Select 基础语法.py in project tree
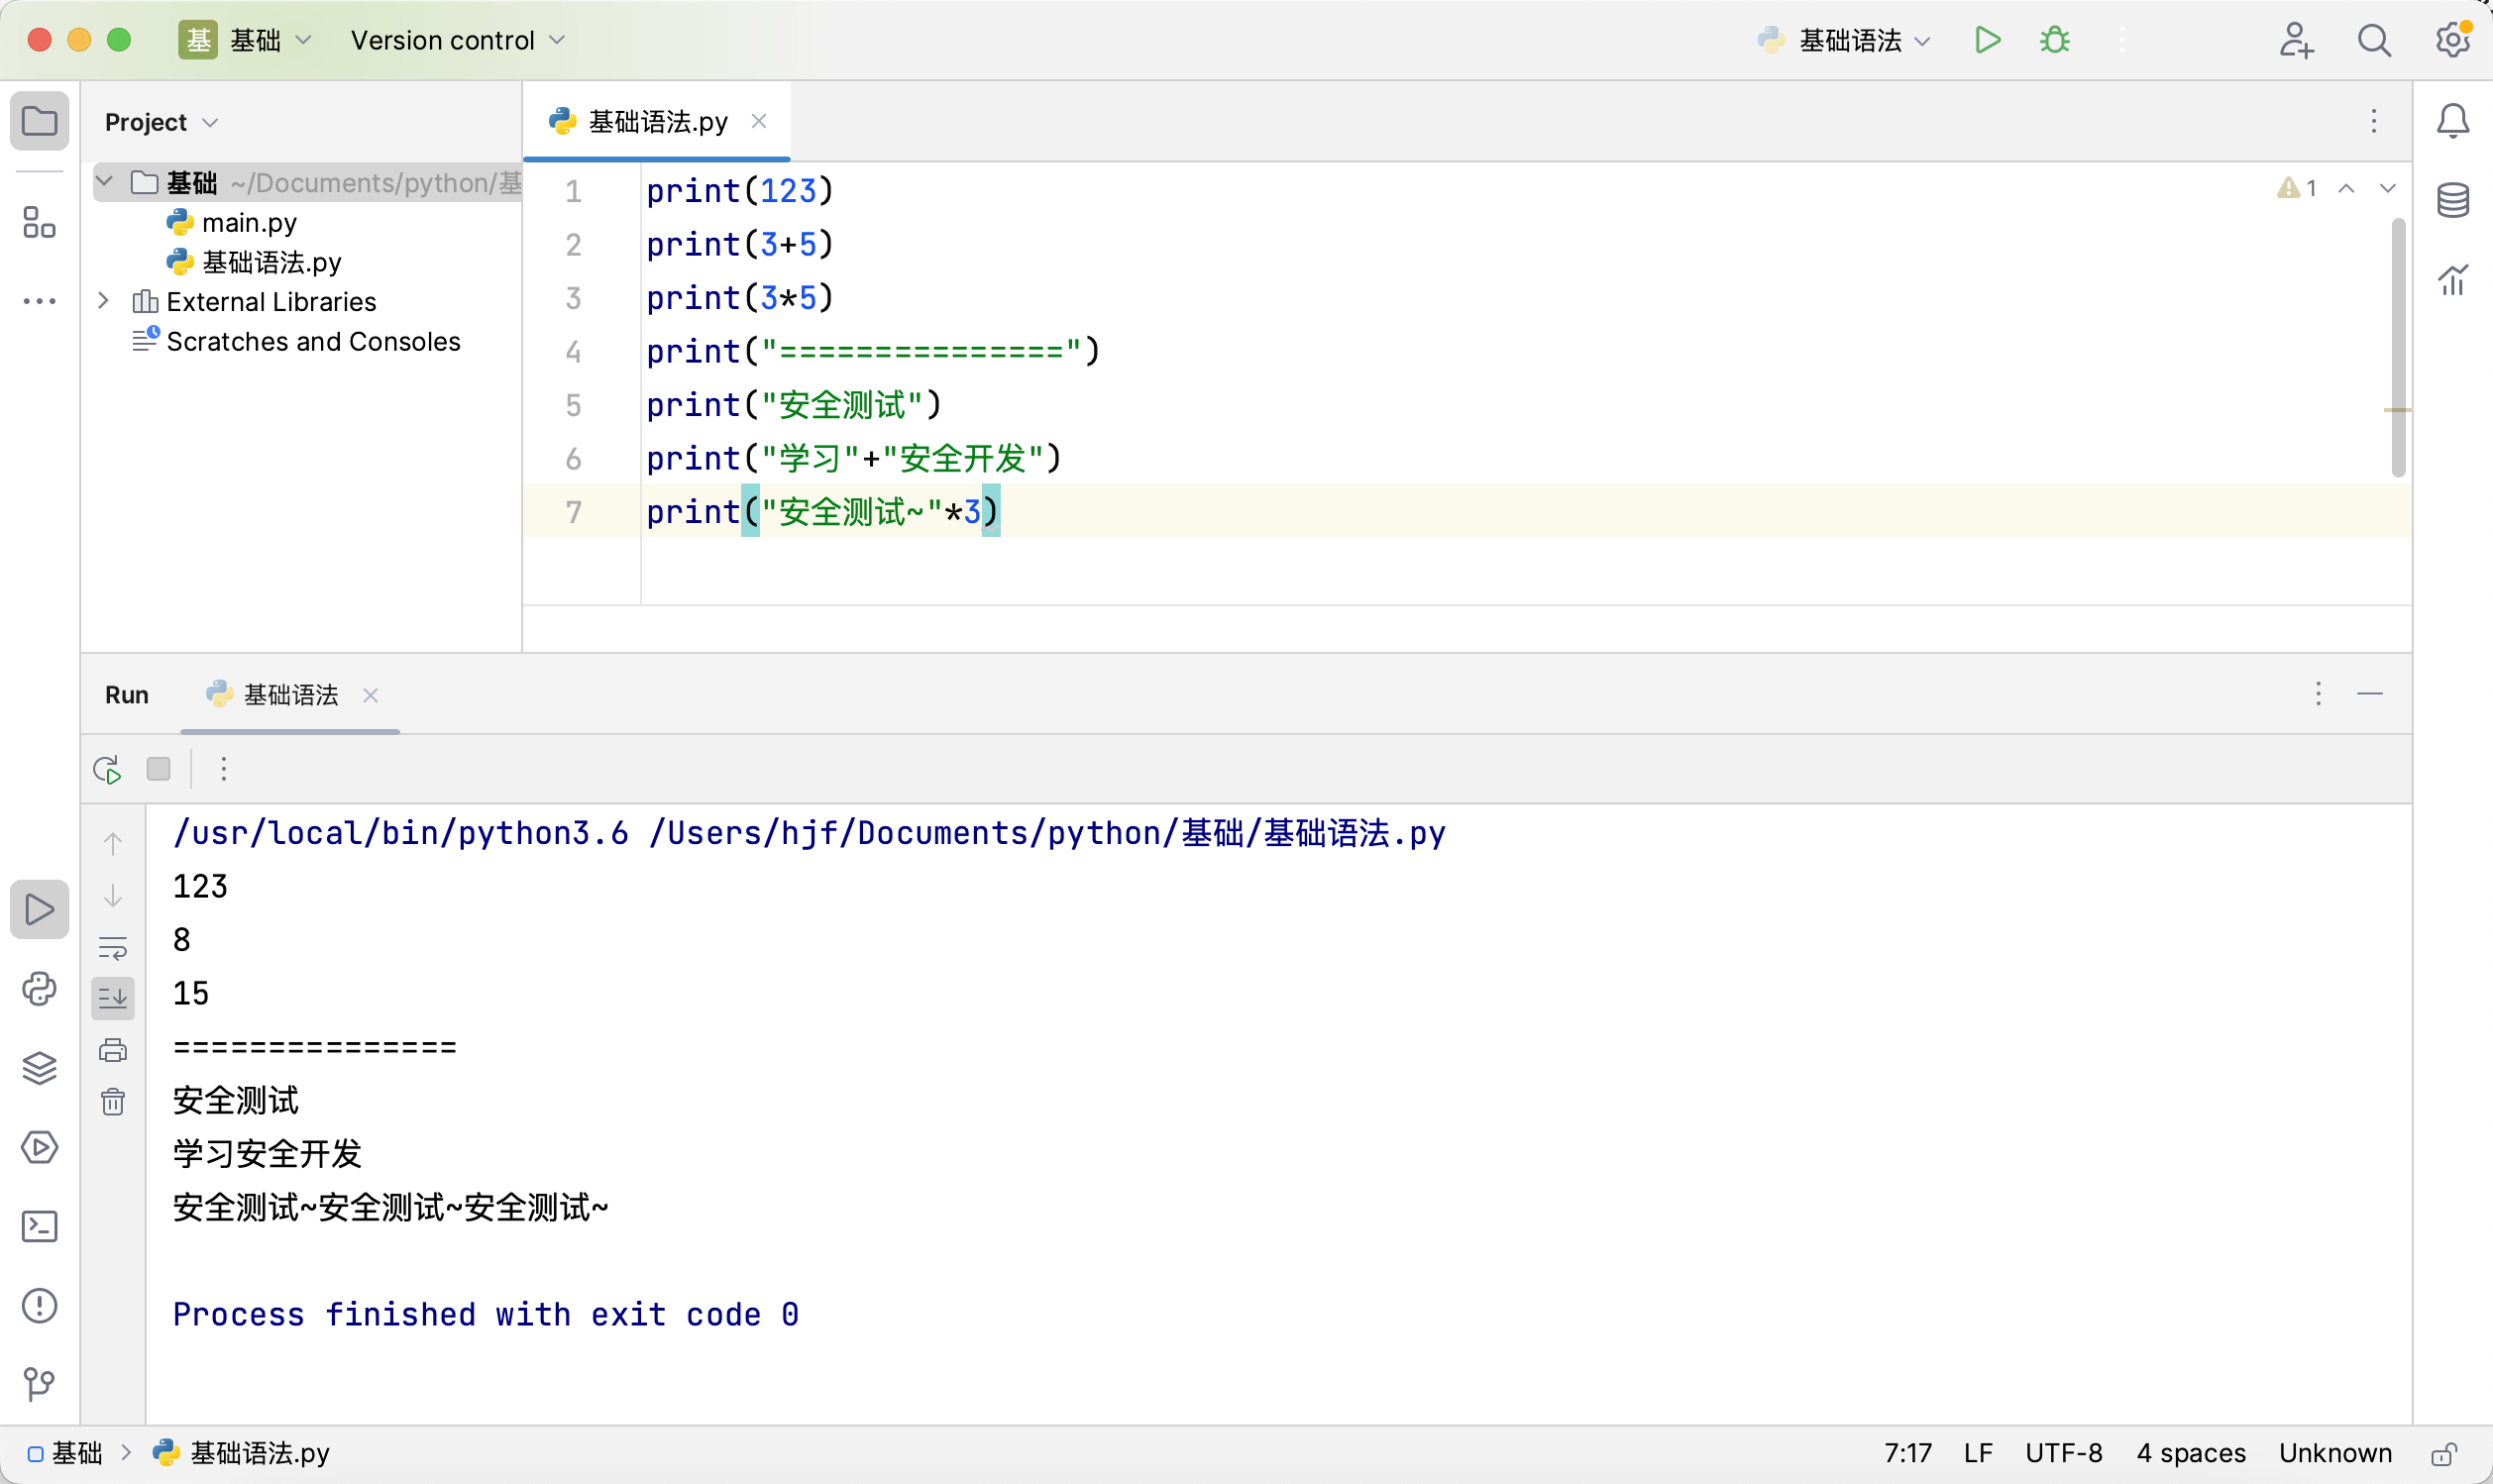The height and width of the screenshot is (1484, 2493). coord(254,262)
